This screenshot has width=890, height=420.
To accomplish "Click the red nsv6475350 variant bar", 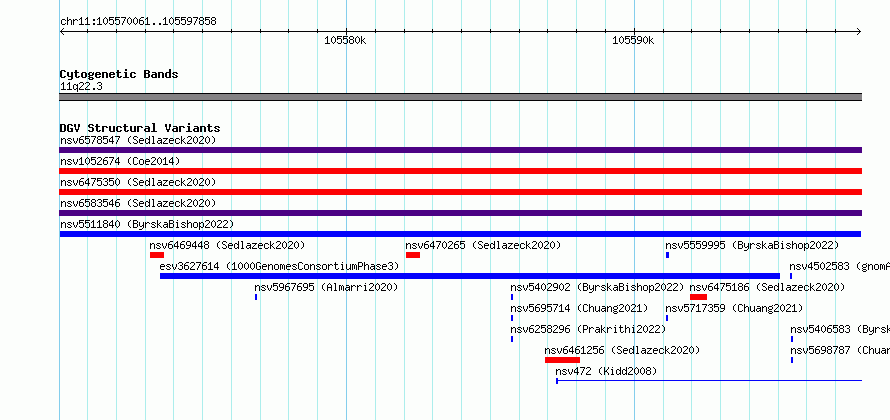I will tap(460, 192).
